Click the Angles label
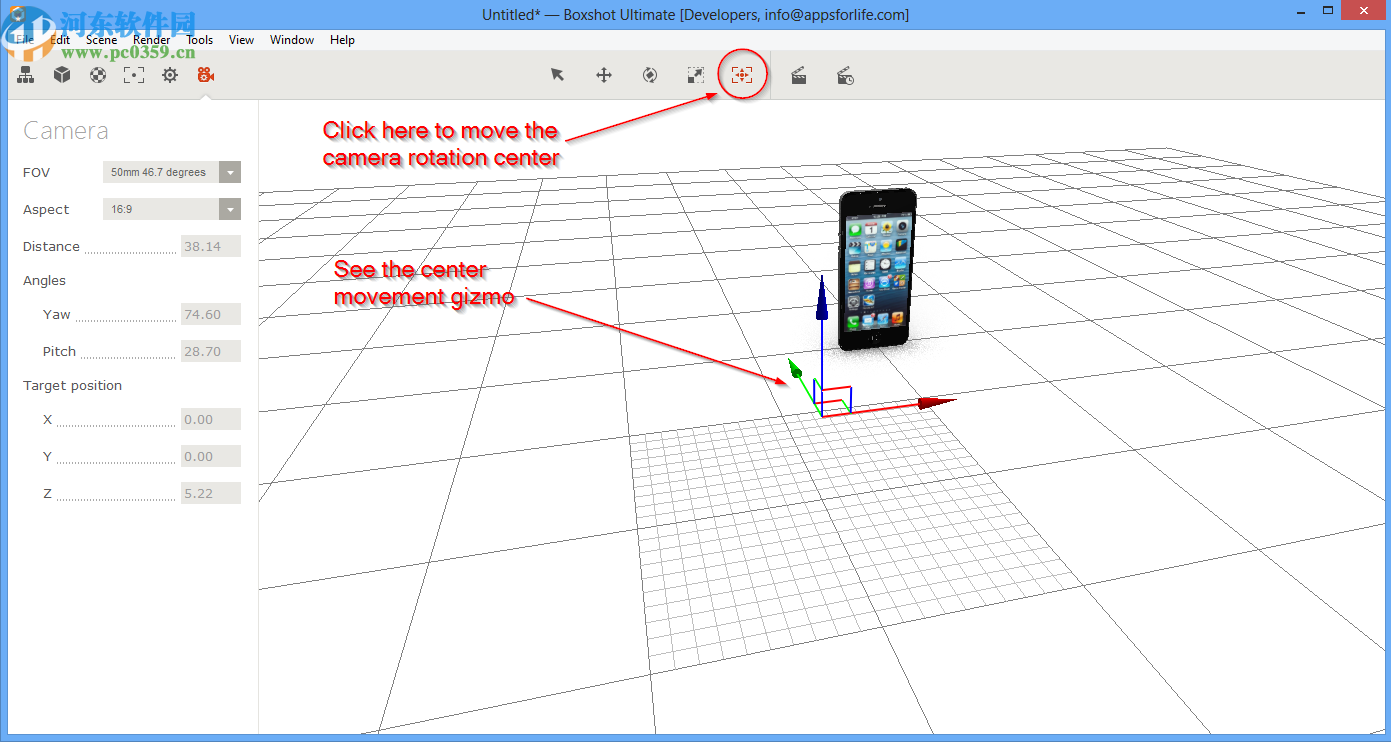 coord(44,281)
